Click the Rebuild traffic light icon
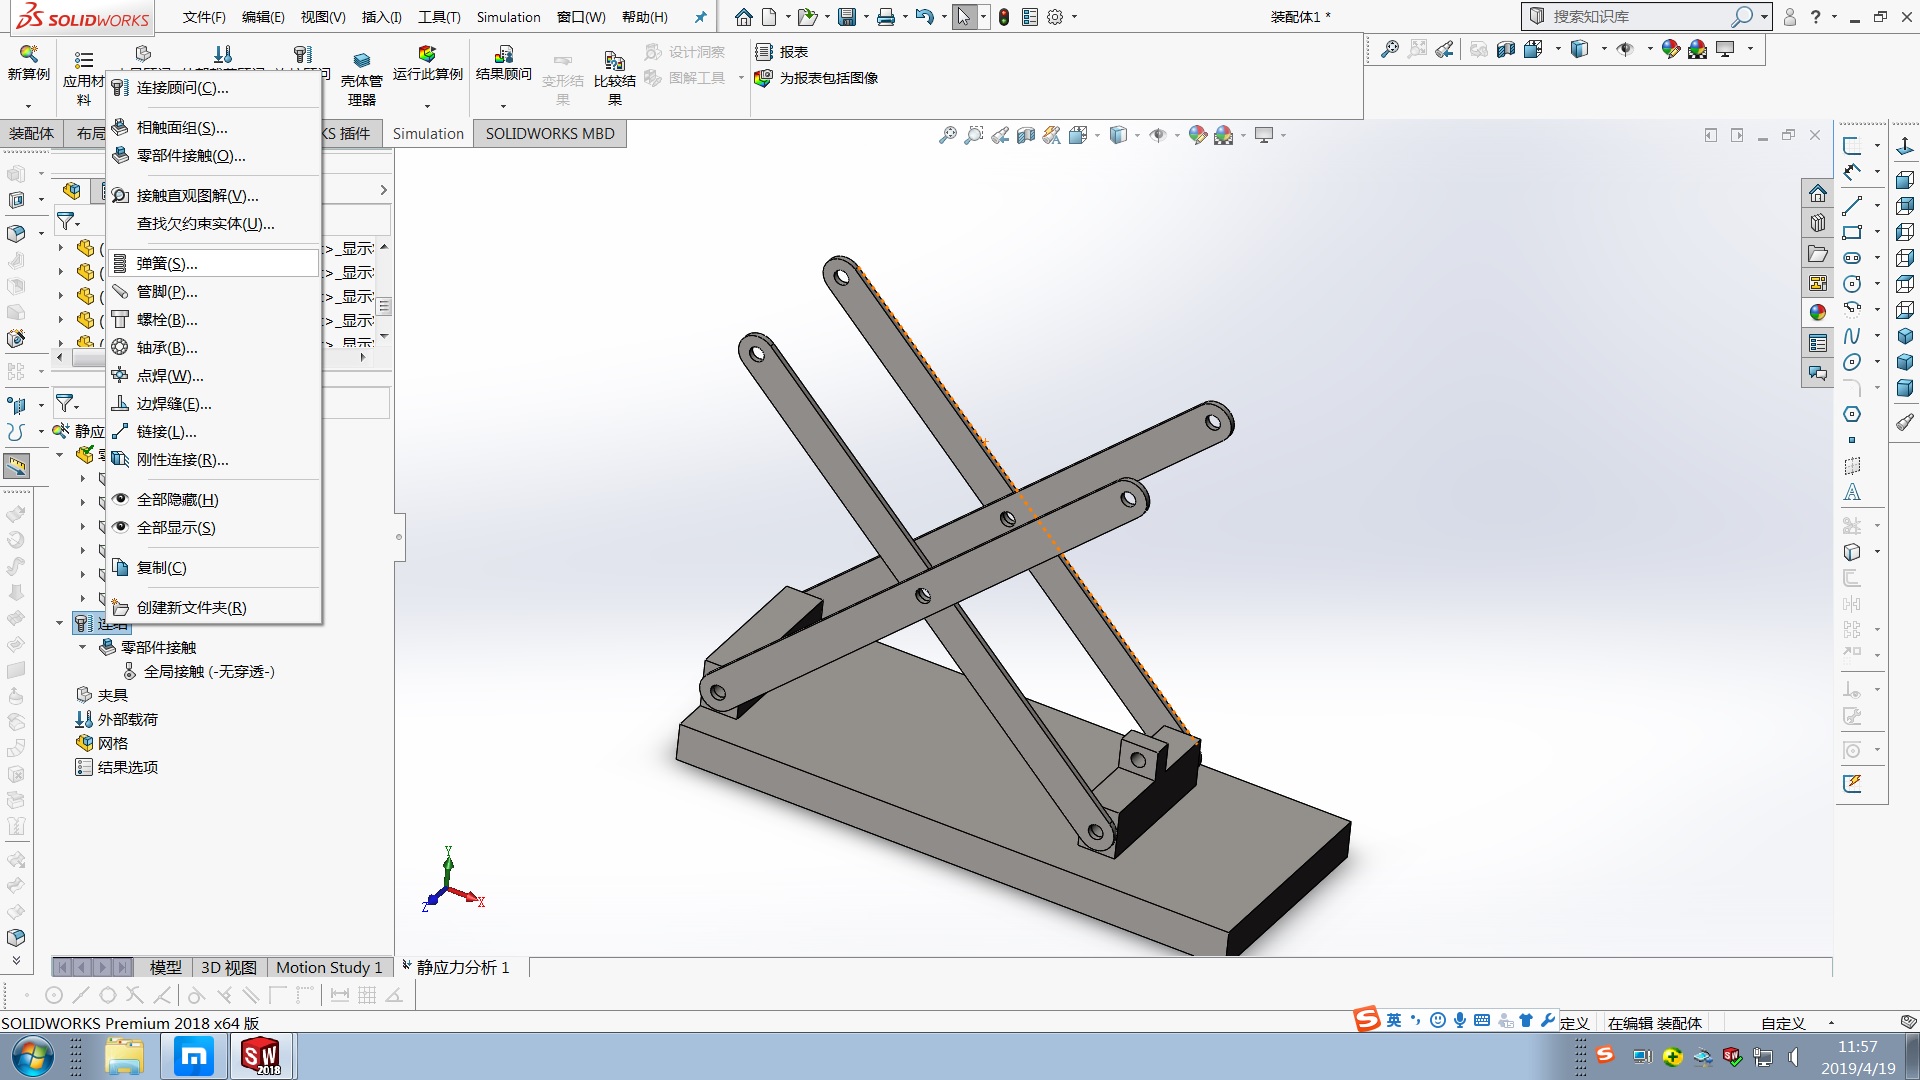The image size is (1920, 1080). pos(1003,17)
